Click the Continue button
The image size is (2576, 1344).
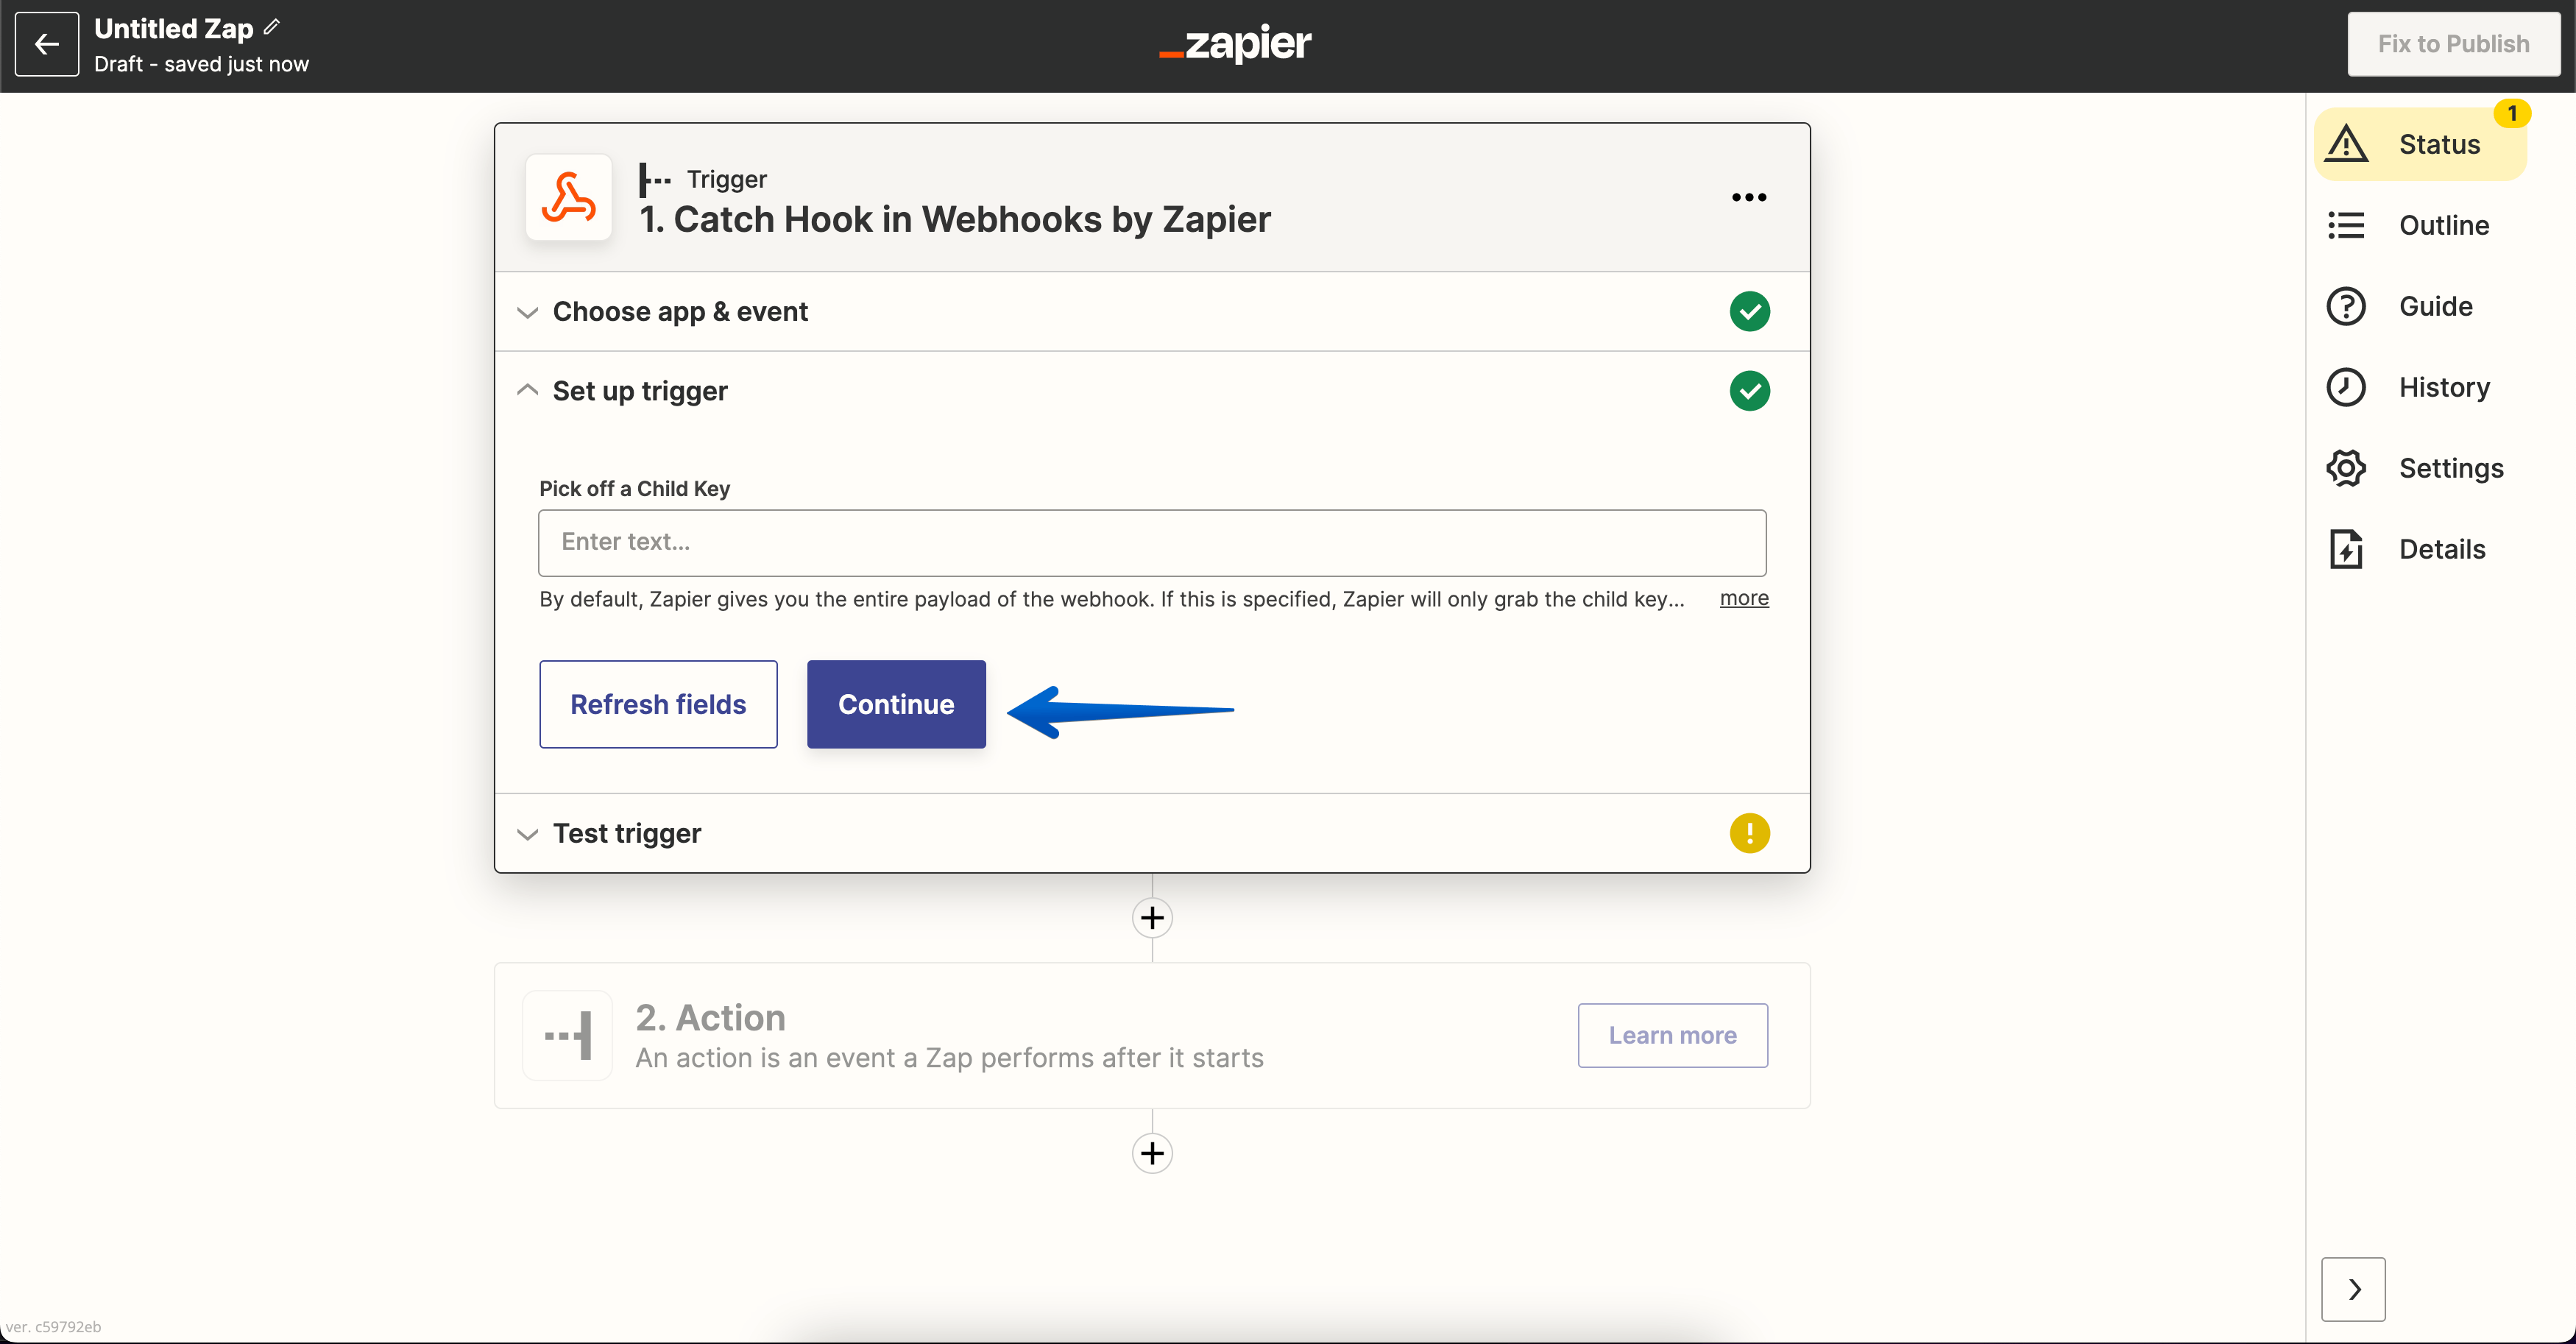click(x=896, y=704)
